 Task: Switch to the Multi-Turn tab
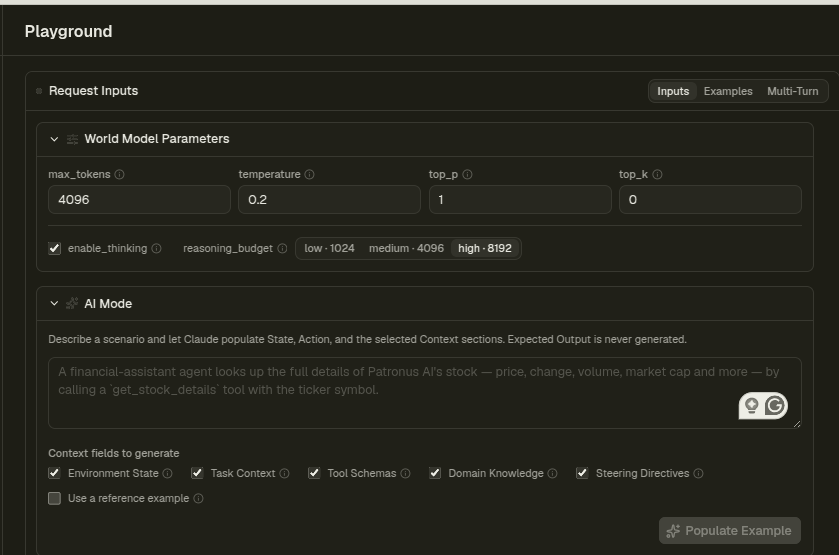pos(792,91)
